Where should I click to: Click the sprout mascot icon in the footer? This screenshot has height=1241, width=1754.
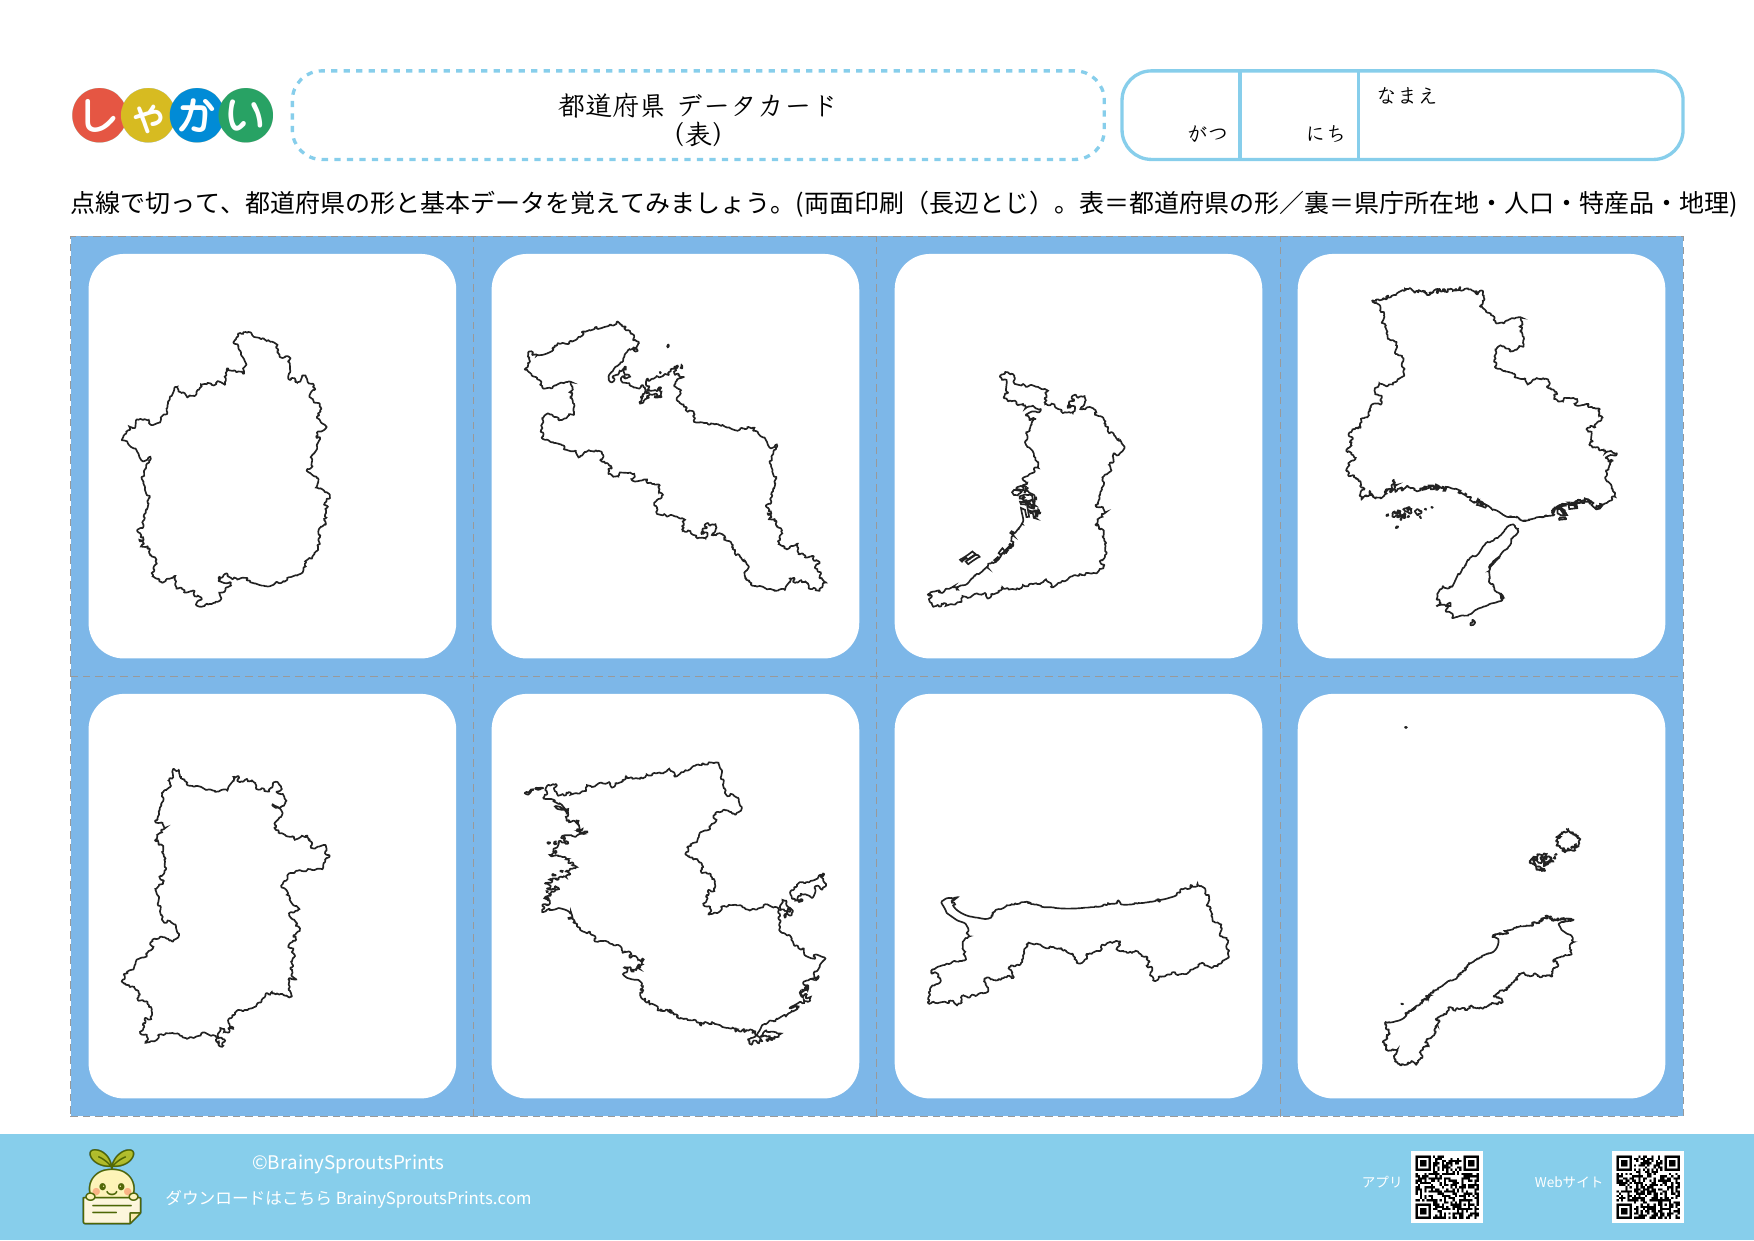tap(111, 1187)
